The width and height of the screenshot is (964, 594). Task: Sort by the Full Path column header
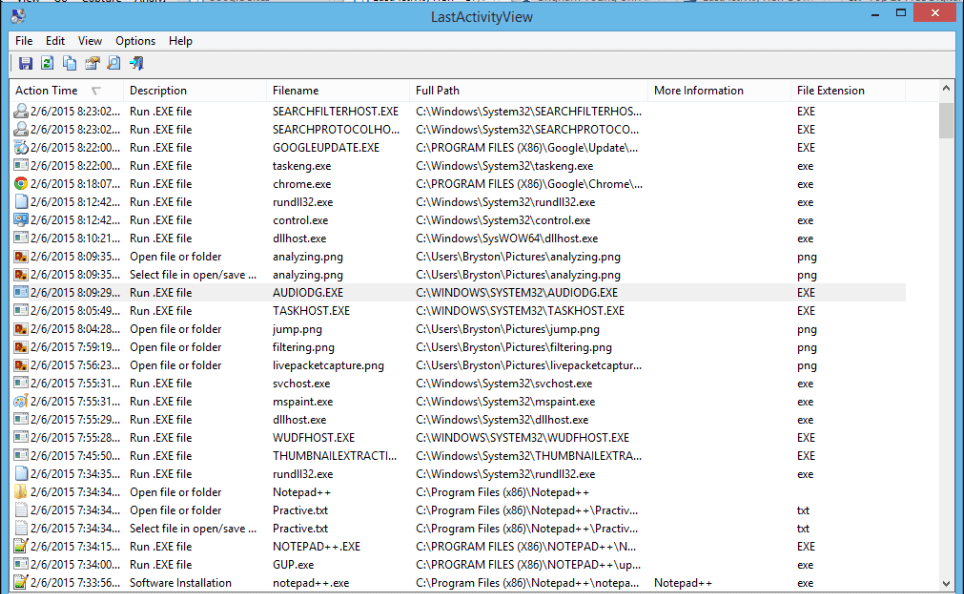pyautogui.click(x=528, y=90)
